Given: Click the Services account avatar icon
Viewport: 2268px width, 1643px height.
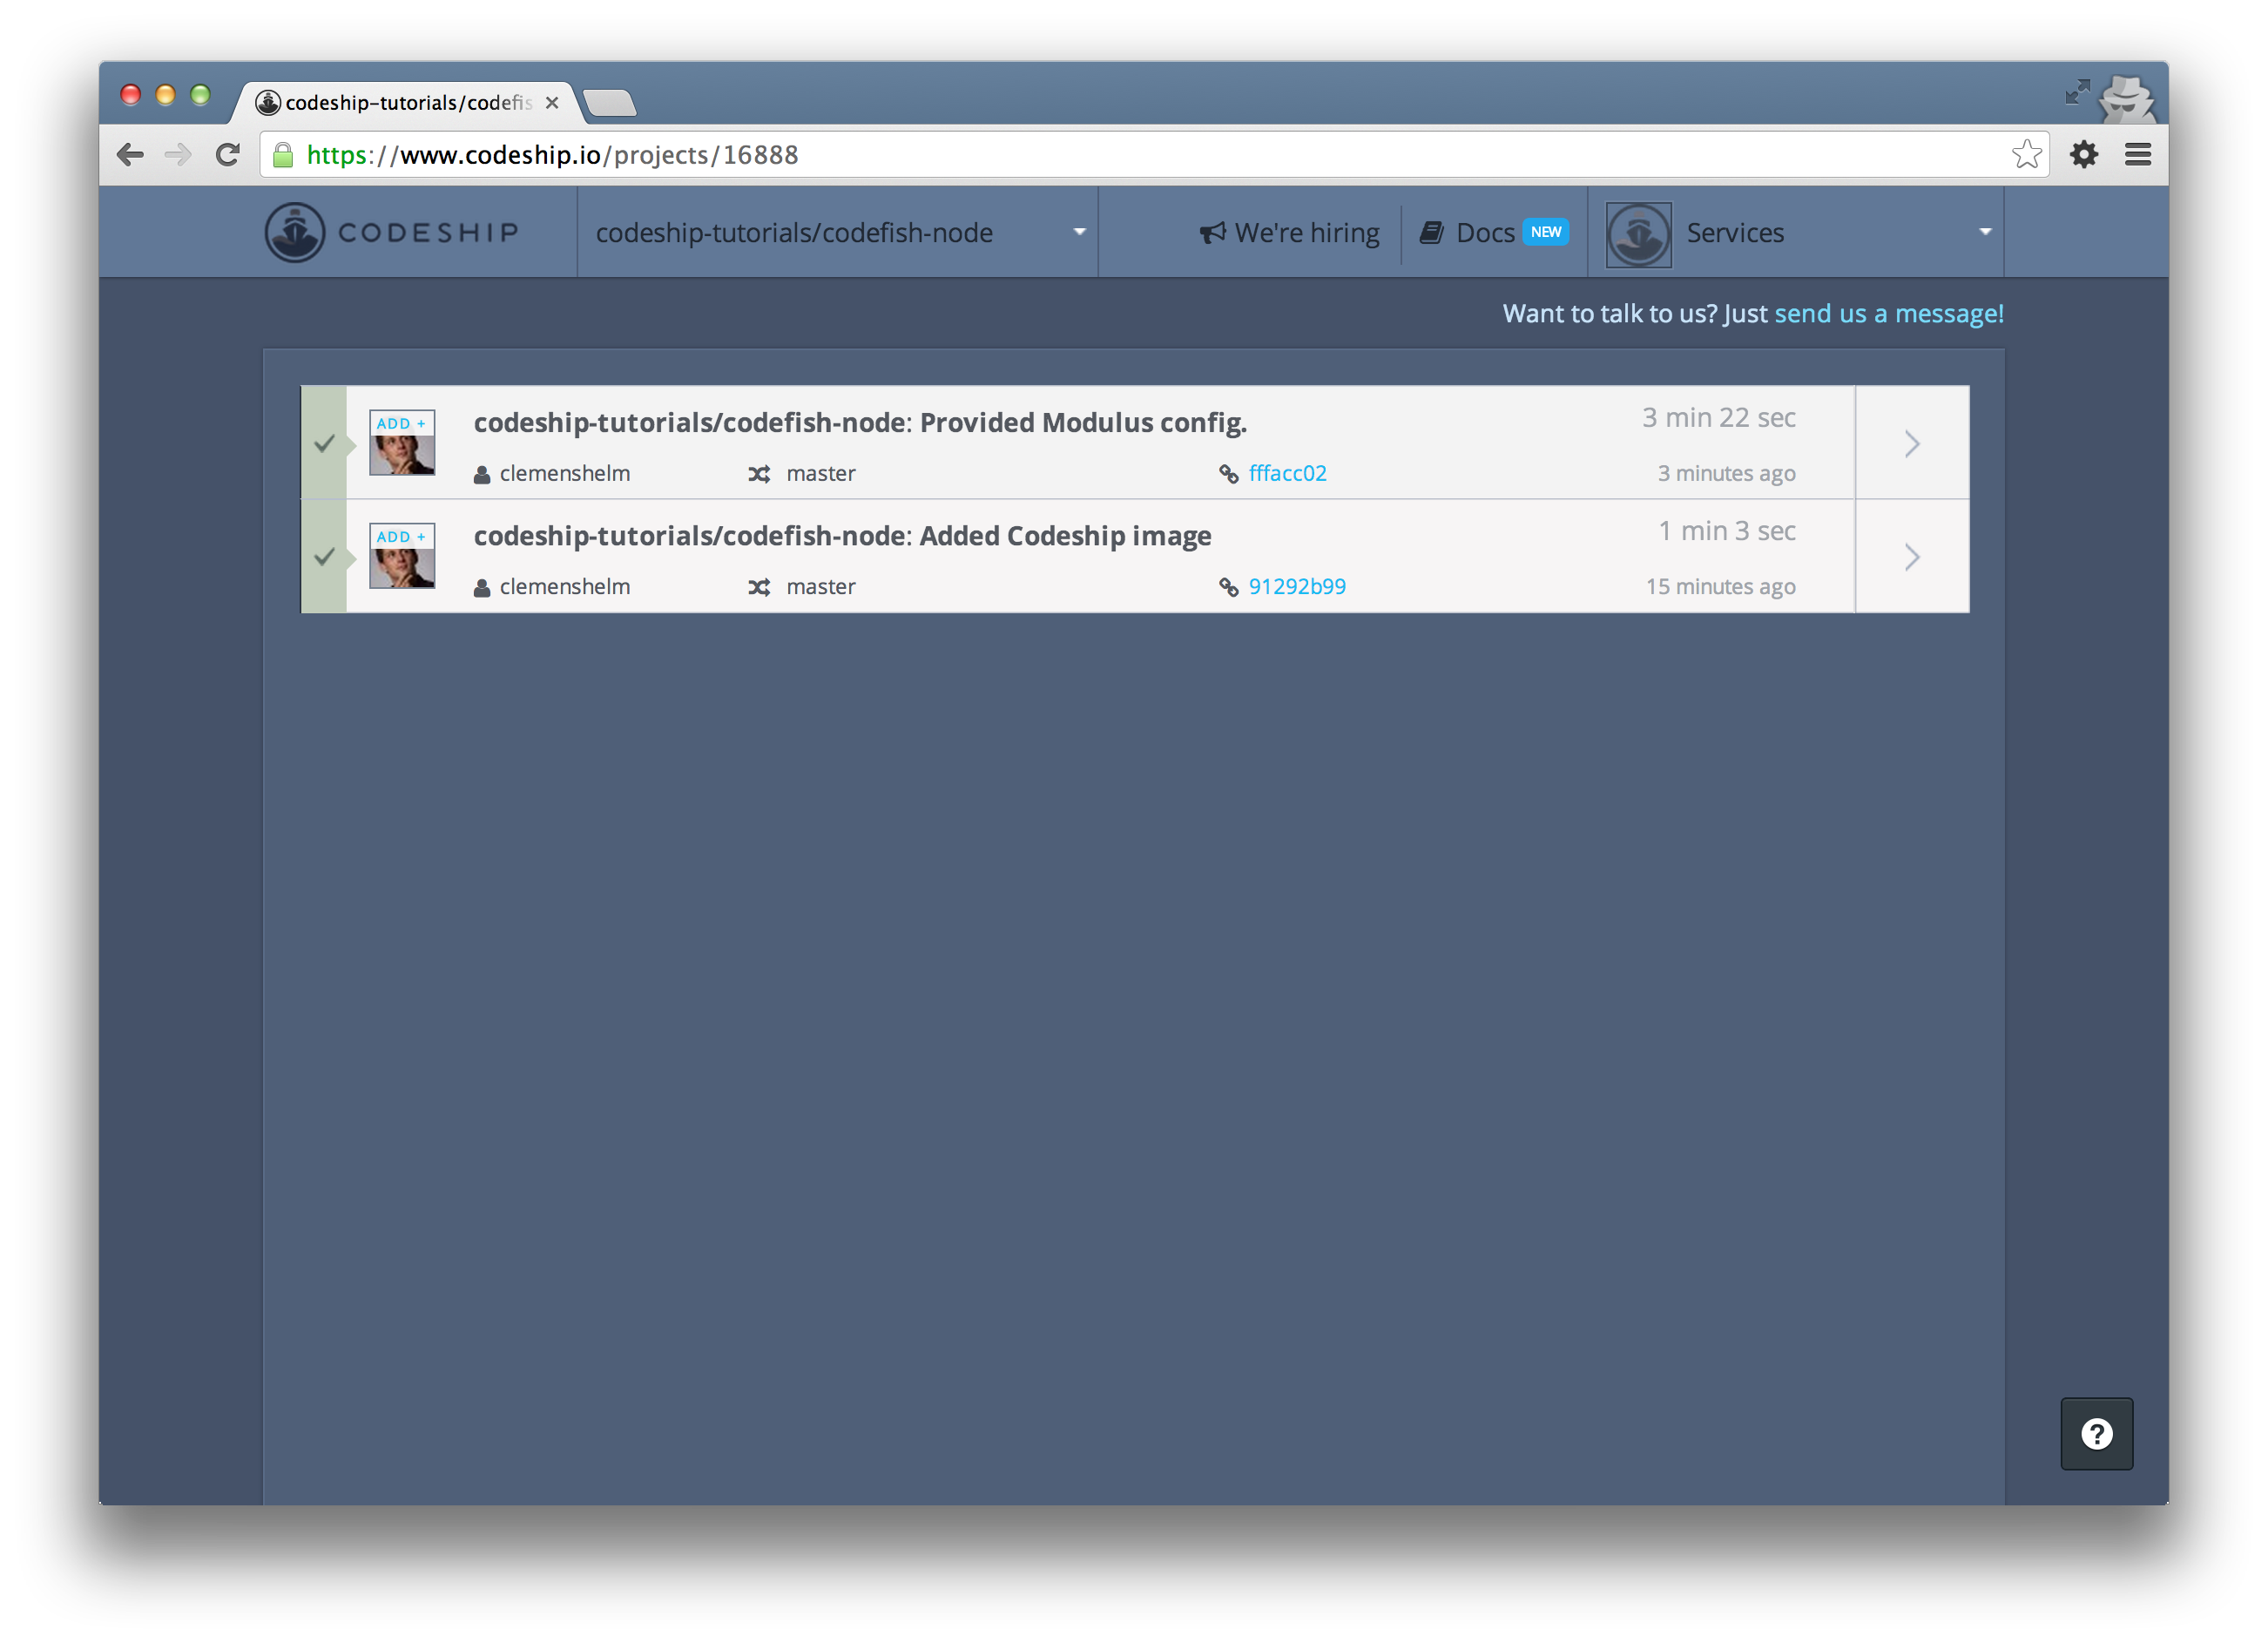Looking at the screenshot, I should pyautogui.click(x=1638, y=233).
